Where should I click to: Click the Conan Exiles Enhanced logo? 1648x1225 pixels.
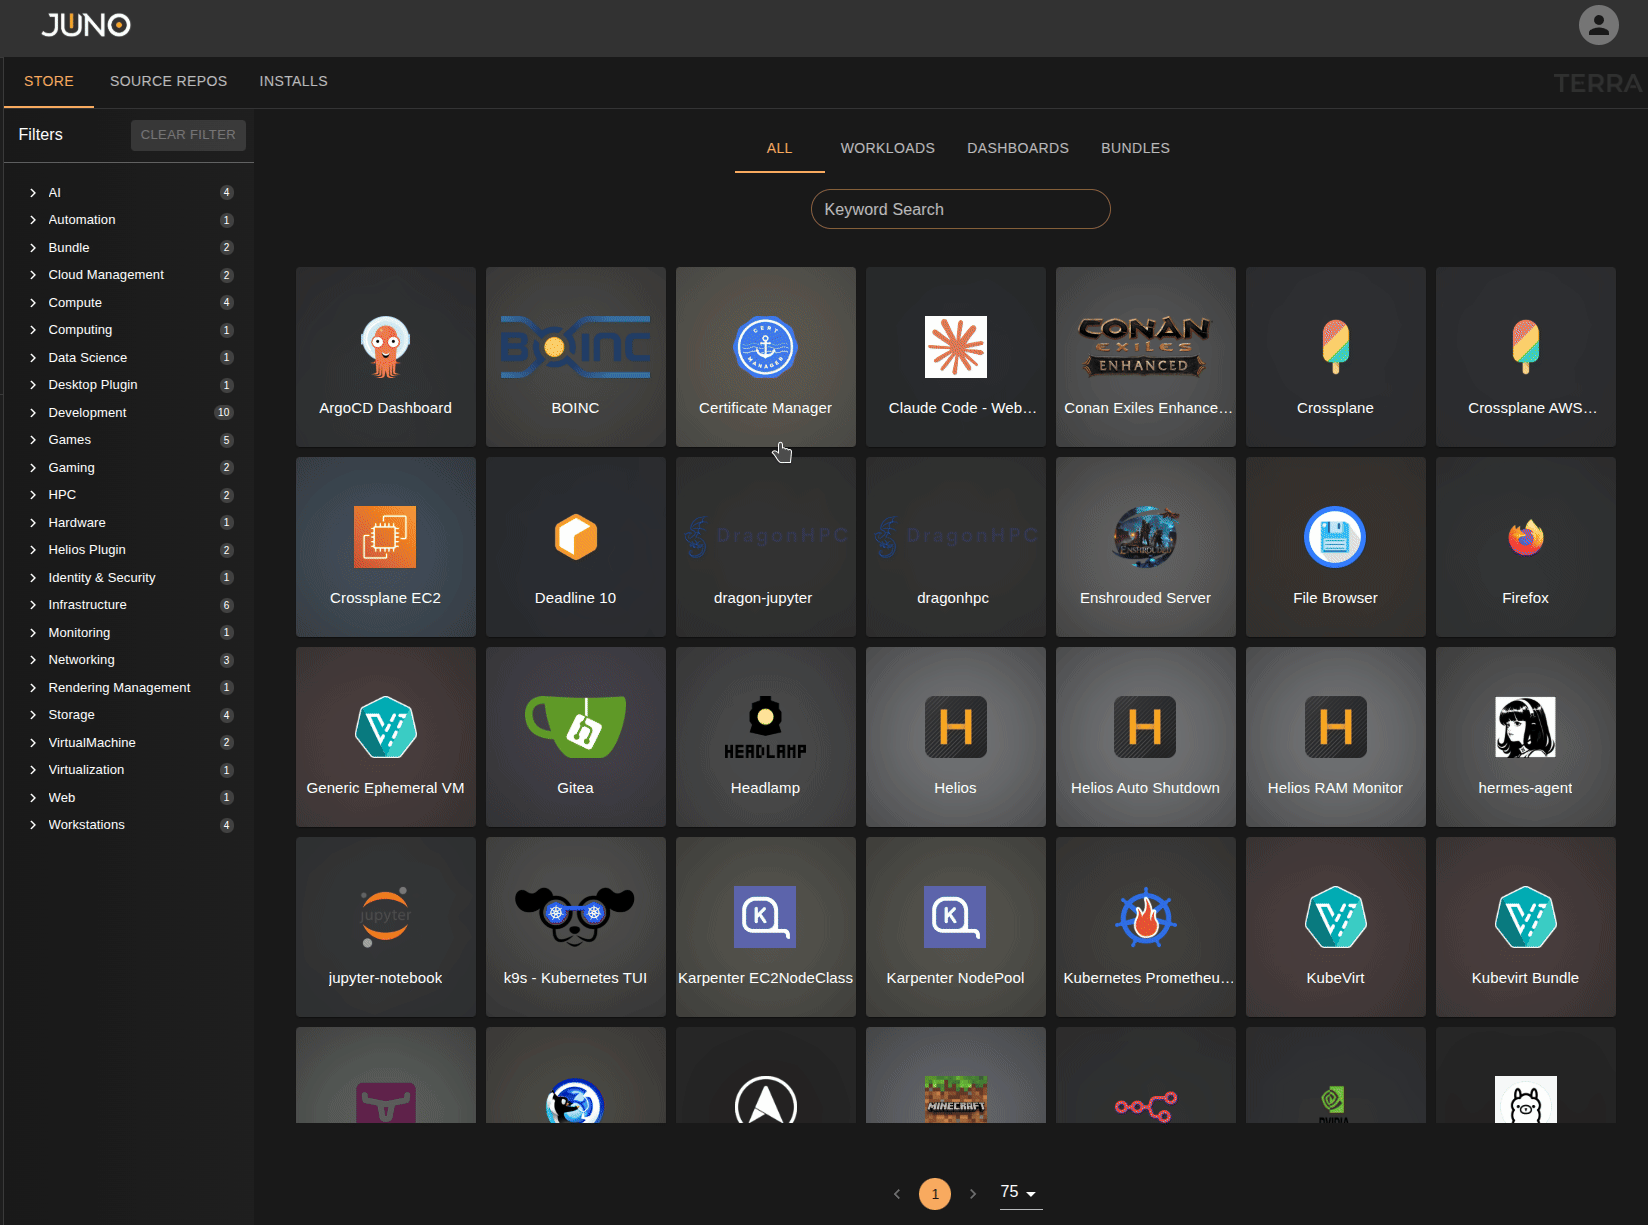coord(1145,347)
